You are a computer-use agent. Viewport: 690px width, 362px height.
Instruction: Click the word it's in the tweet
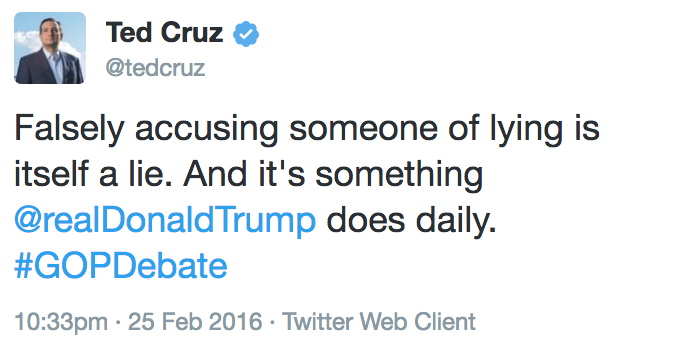coord(281,173)
